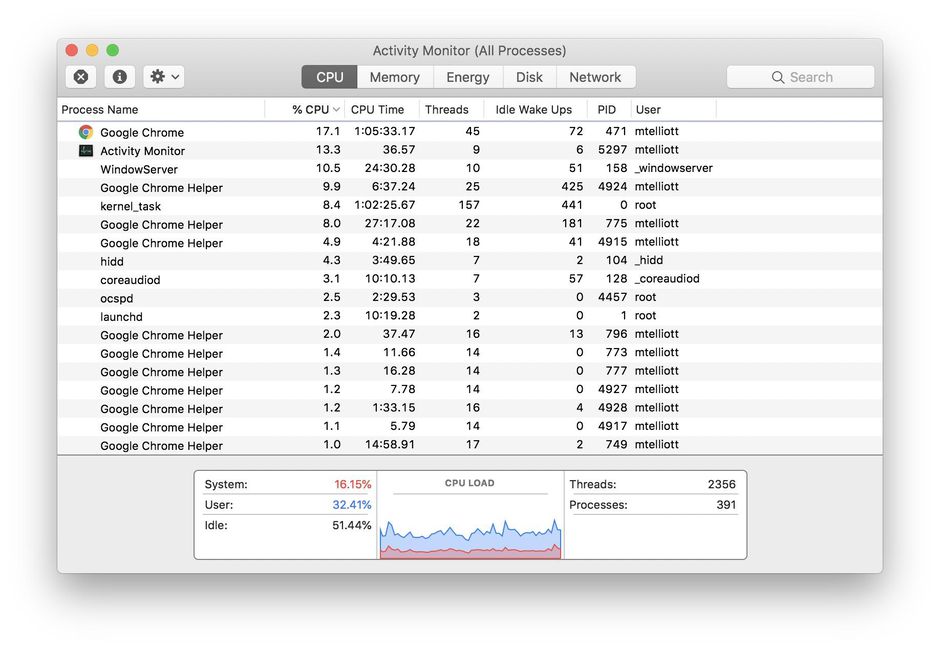Select the Google Chrome app icon
The width and height of the screenshot is (940, 649).
tap(86, 132)
